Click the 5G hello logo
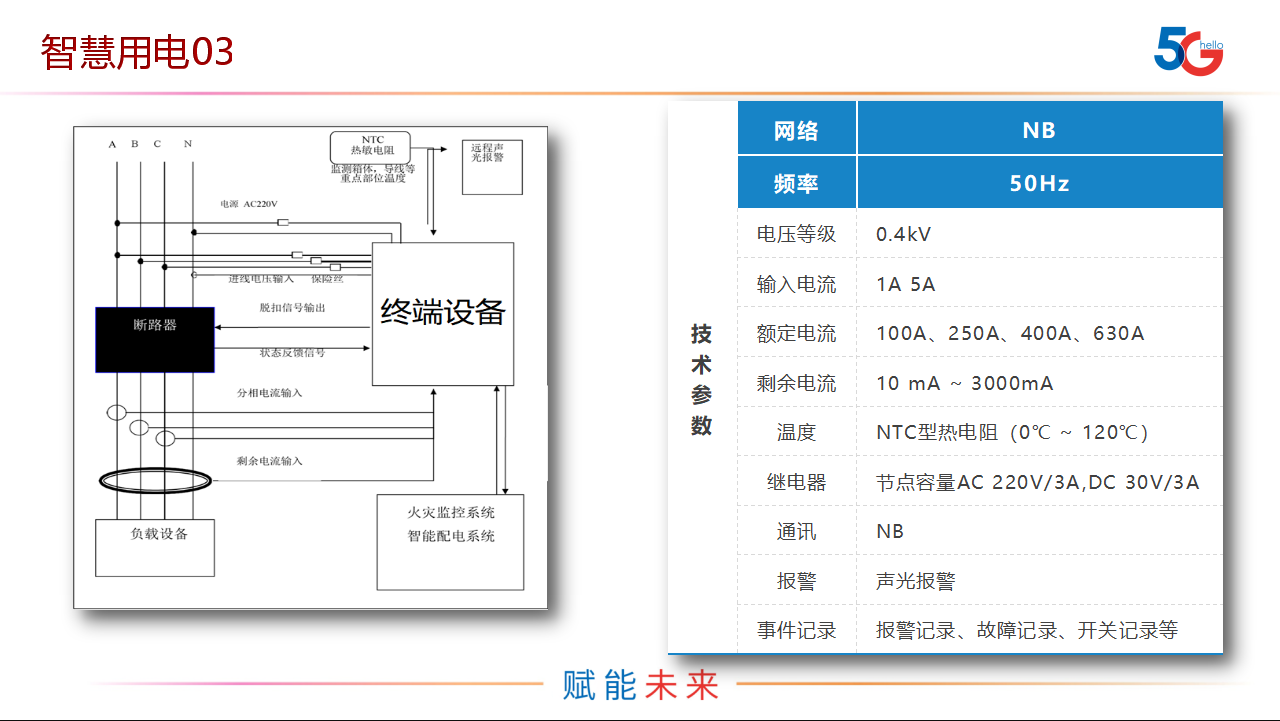Viewport: 1280px width, 721px height. click(x=1187, y=50)
